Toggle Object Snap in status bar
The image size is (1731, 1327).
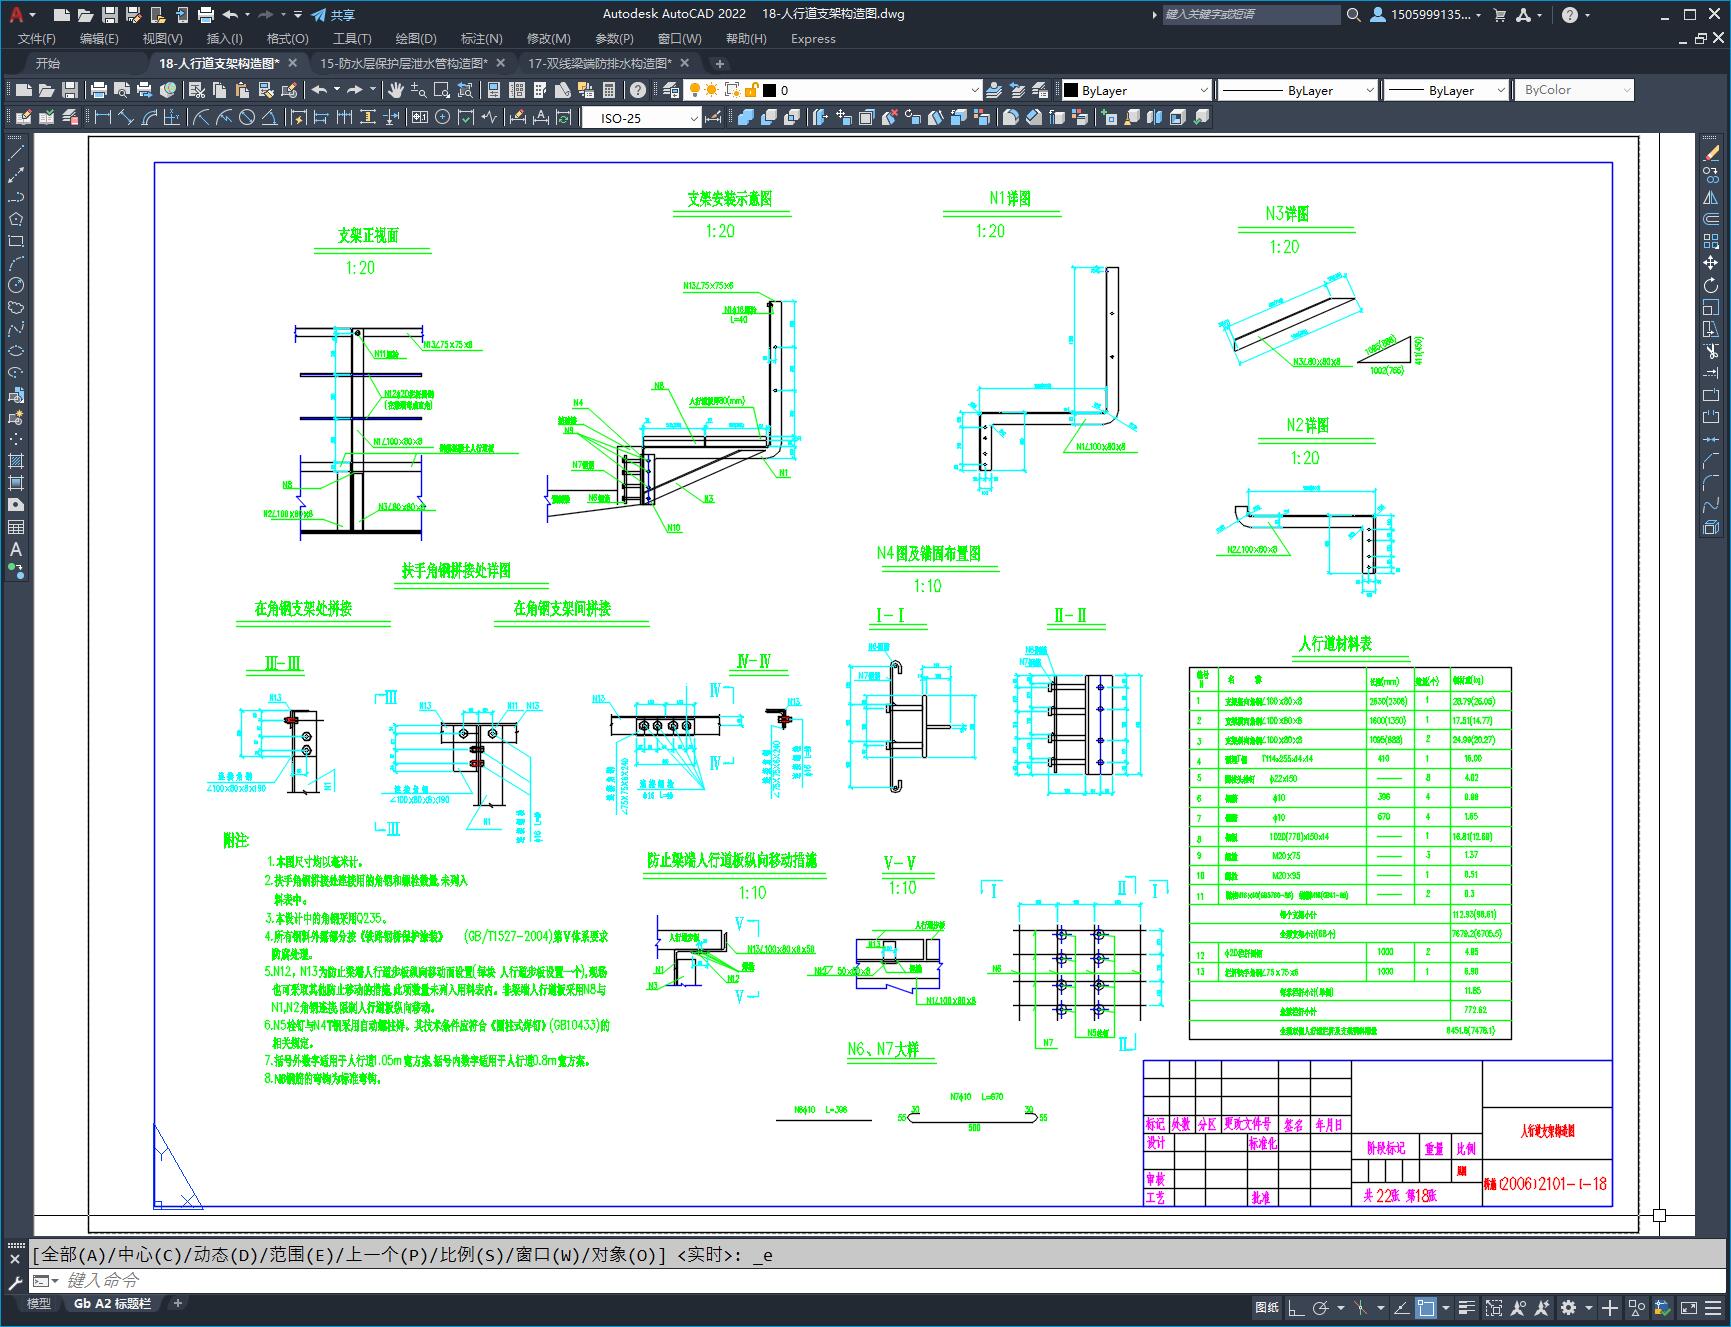[x=1426, y=1307]
